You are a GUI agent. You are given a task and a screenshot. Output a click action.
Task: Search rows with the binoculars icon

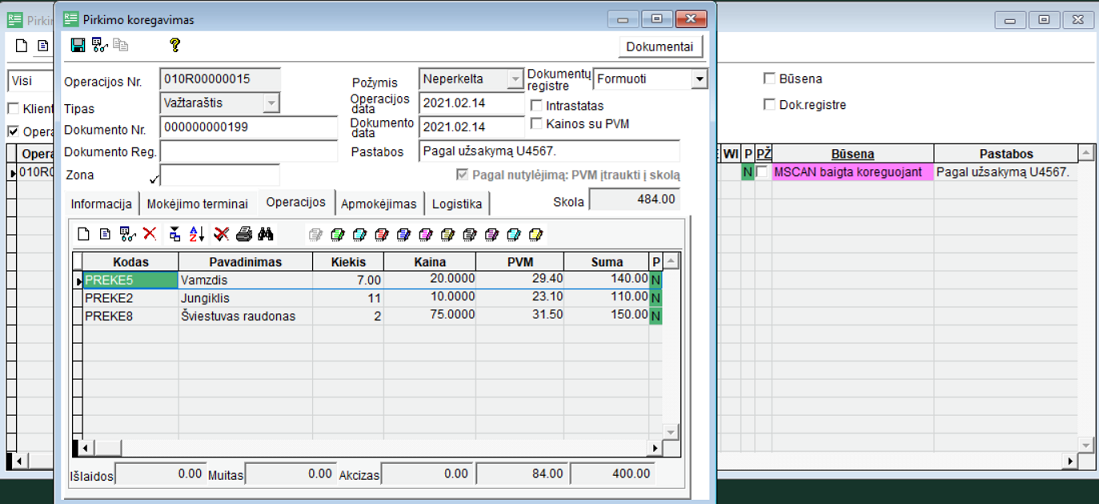pyautogui.click(x=265, y=234)
